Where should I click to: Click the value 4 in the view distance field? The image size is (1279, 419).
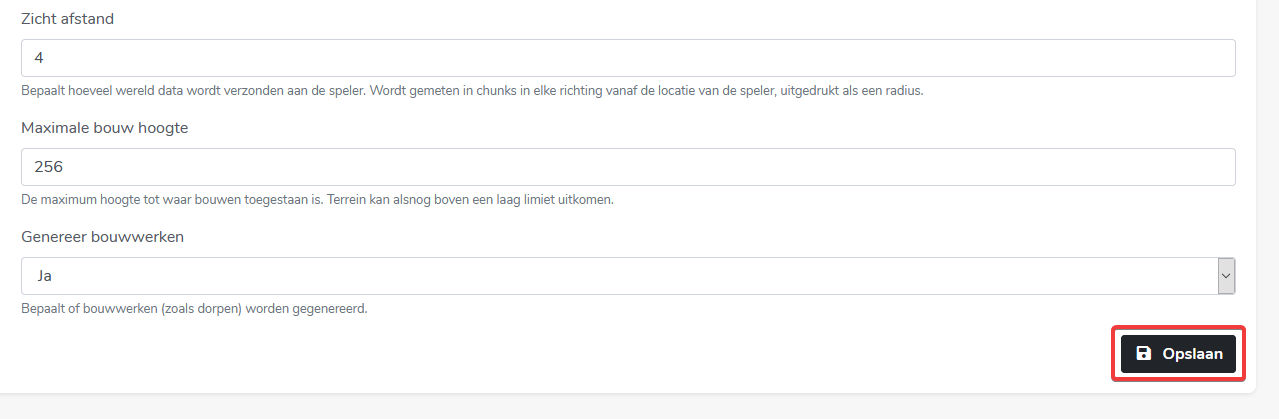click(39, 58)
